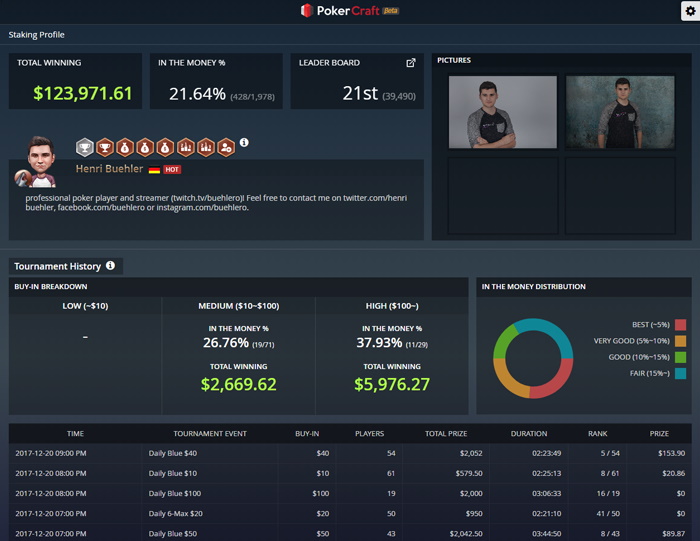Image resolution: width=700 pixels, height=541 pixels.
Task: Click the profile bio text
Action: click(x=216, y=203)
